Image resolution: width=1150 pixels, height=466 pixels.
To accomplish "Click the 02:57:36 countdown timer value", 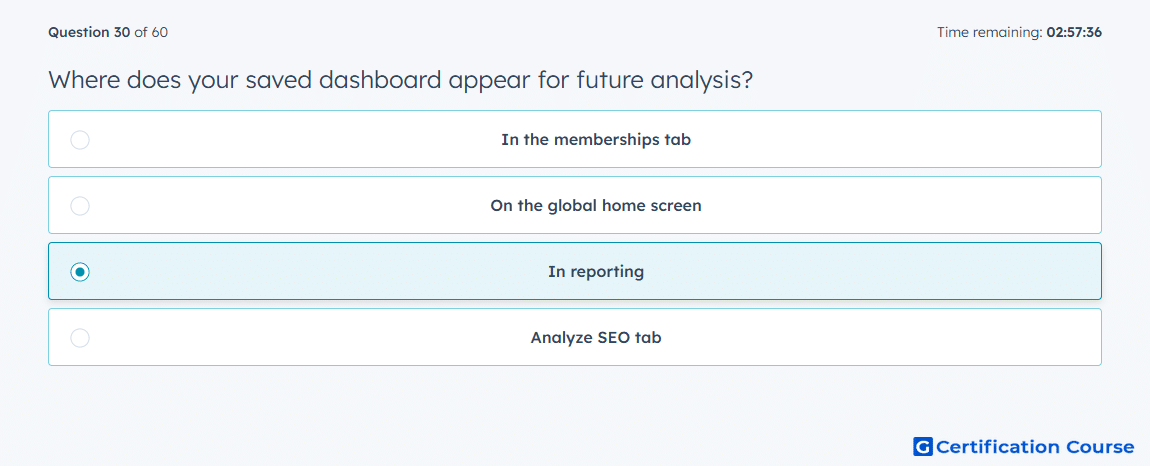I will click(x=1074, y=32).
